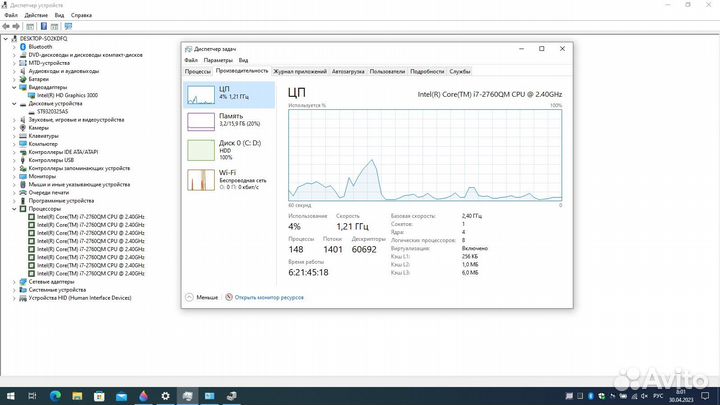Open Settings gear on taskbar

click(x=165, y=396)
